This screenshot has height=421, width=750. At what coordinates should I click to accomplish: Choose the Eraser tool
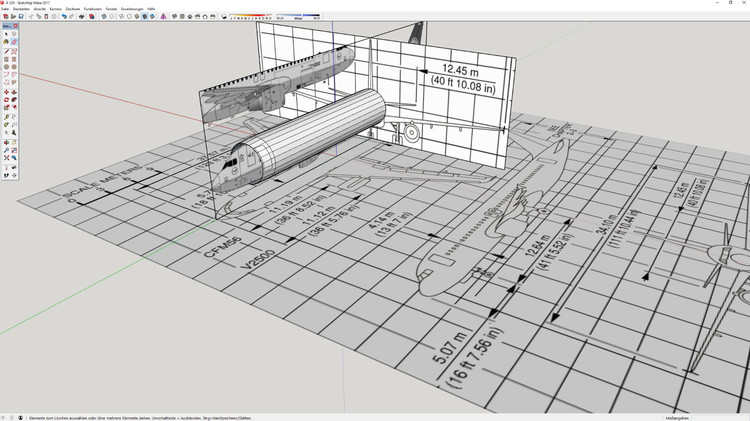tap(14, 42)
